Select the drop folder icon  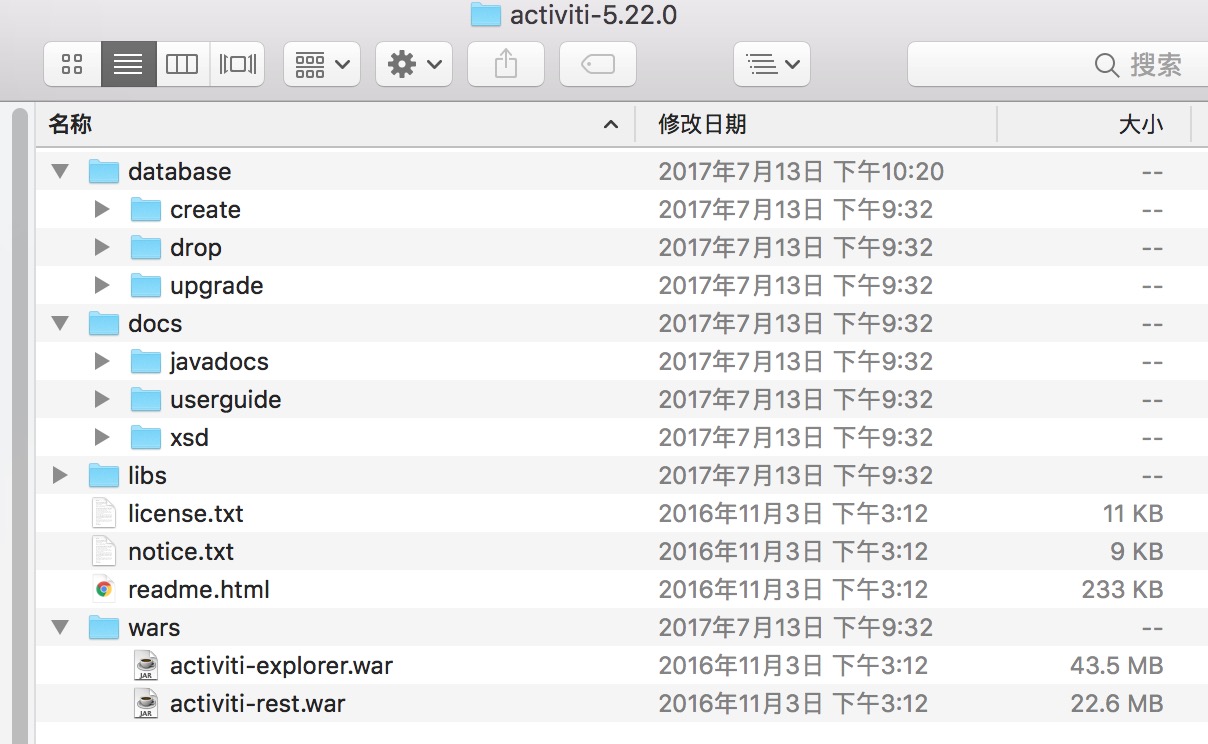click(x=146, y=248)
